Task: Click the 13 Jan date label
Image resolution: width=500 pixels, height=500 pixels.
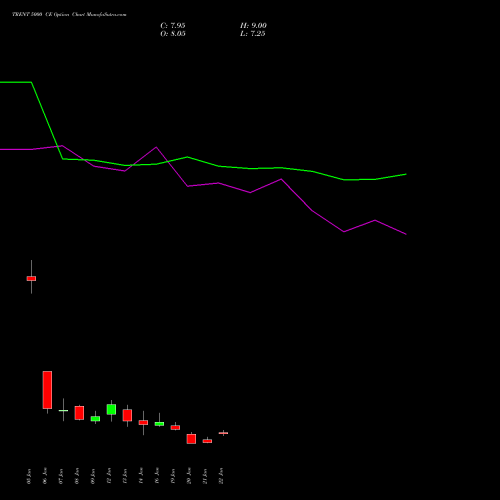Action: (125, 476)
